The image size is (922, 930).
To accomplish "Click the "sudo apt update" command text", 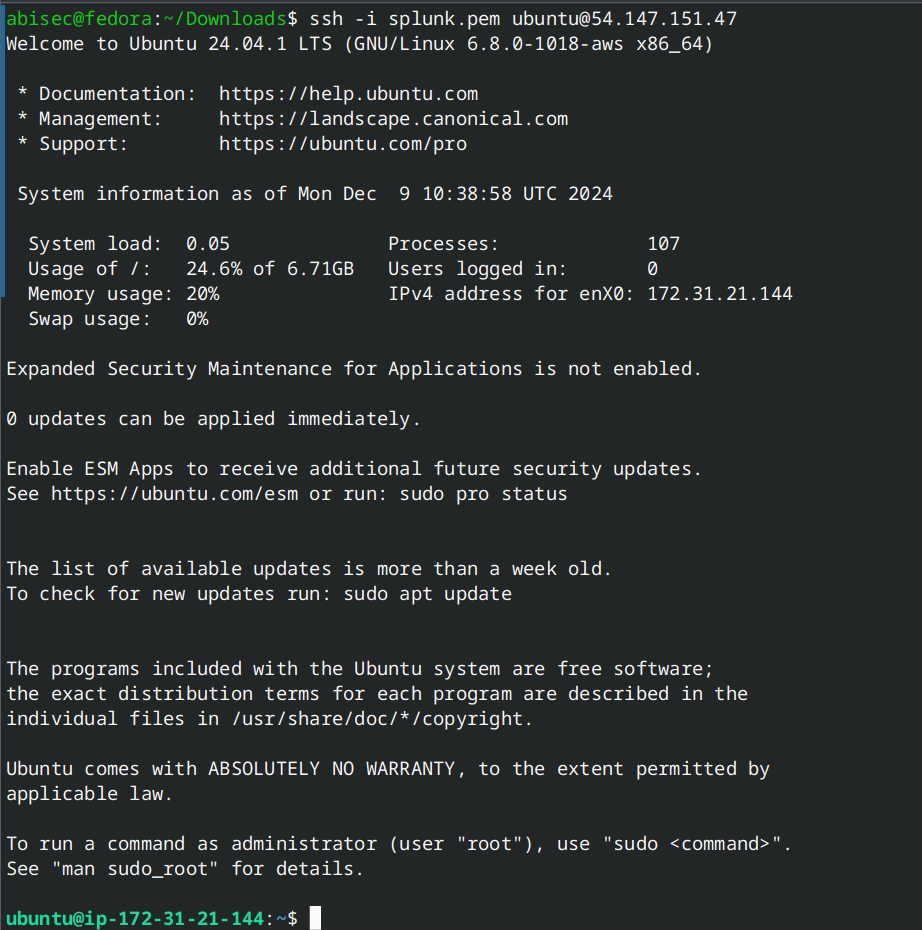I will (x=427, y=594).
